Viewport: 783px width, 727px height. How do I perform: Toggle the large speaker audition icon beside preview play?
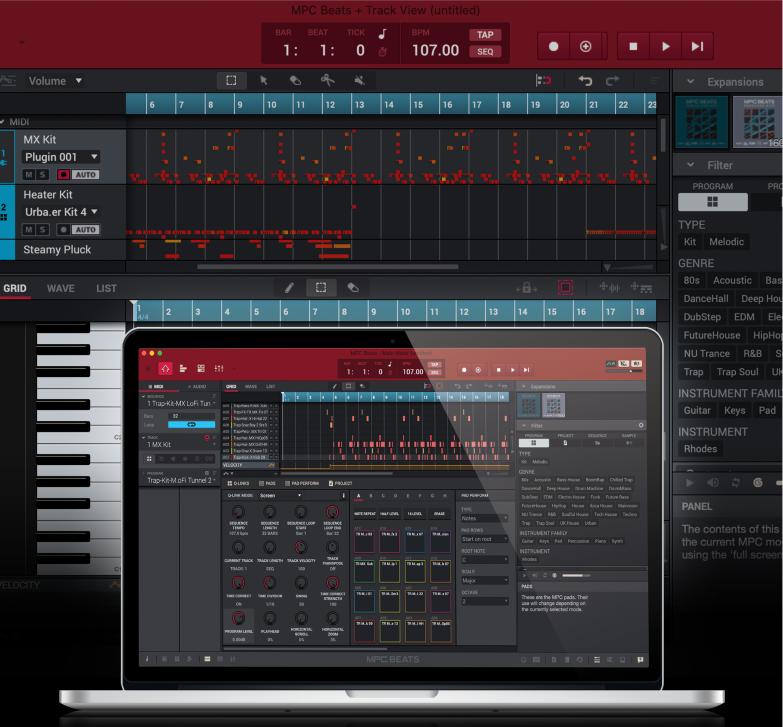click(x=713, y=482)
